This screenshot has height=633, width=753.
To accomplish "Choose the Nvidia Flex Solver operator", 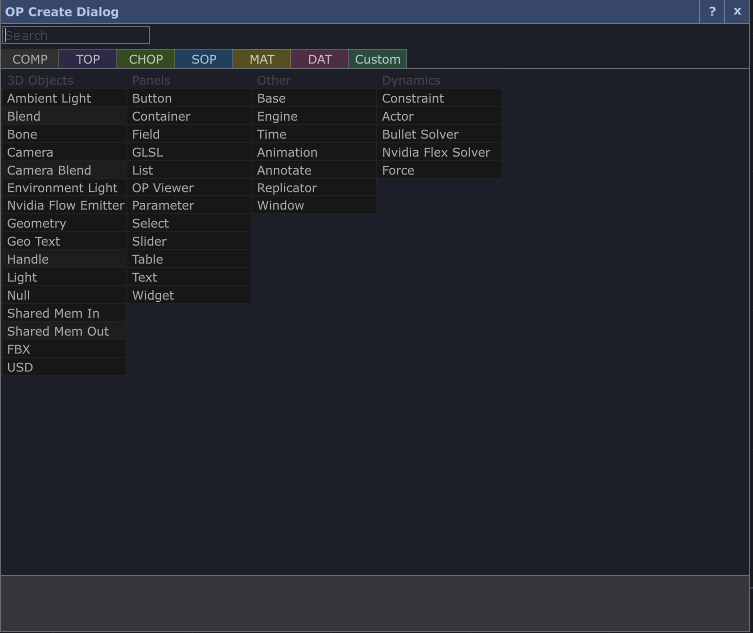I will (436, 153).
